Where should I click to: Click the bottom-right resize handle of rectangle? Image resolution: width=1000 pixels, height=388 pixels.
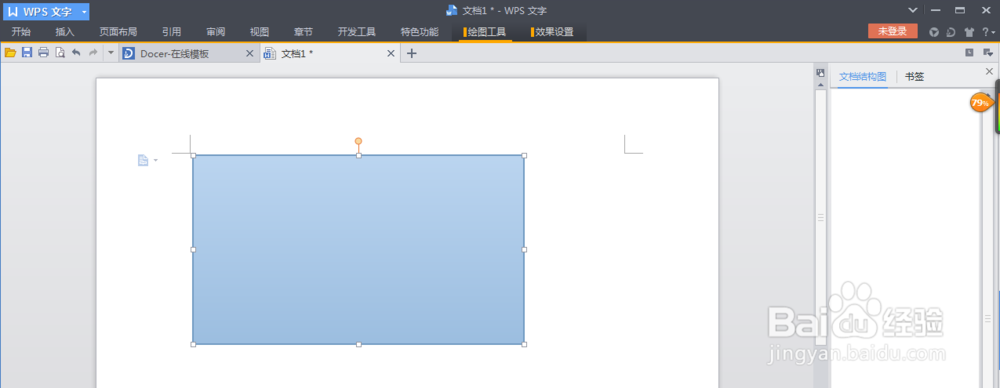click(x=524, y=344)
